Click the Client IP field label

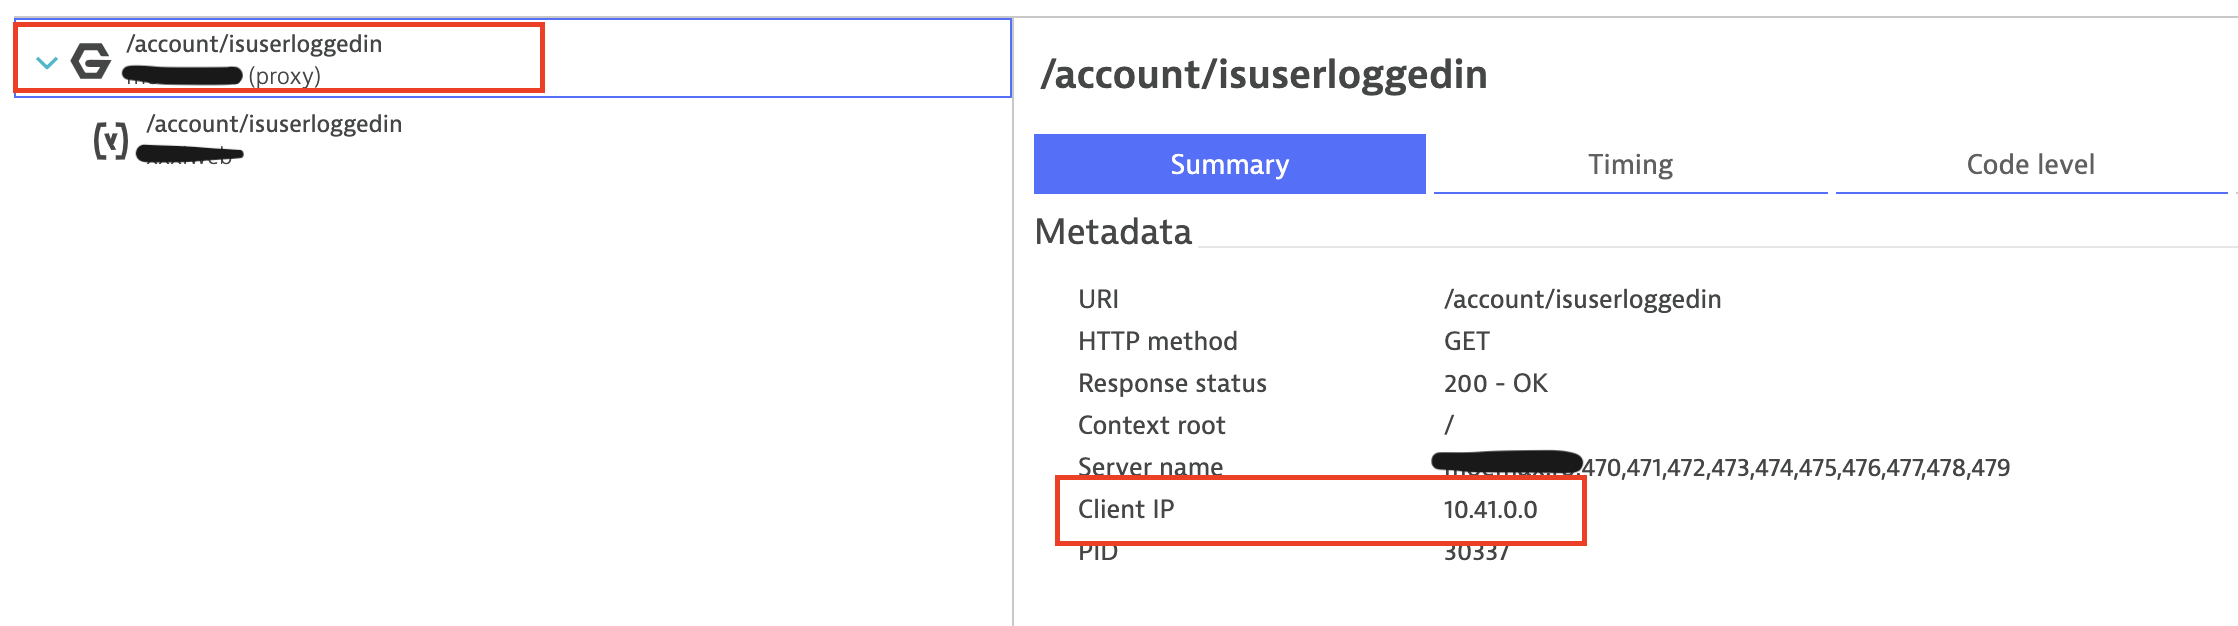(x=1126, y=509)
